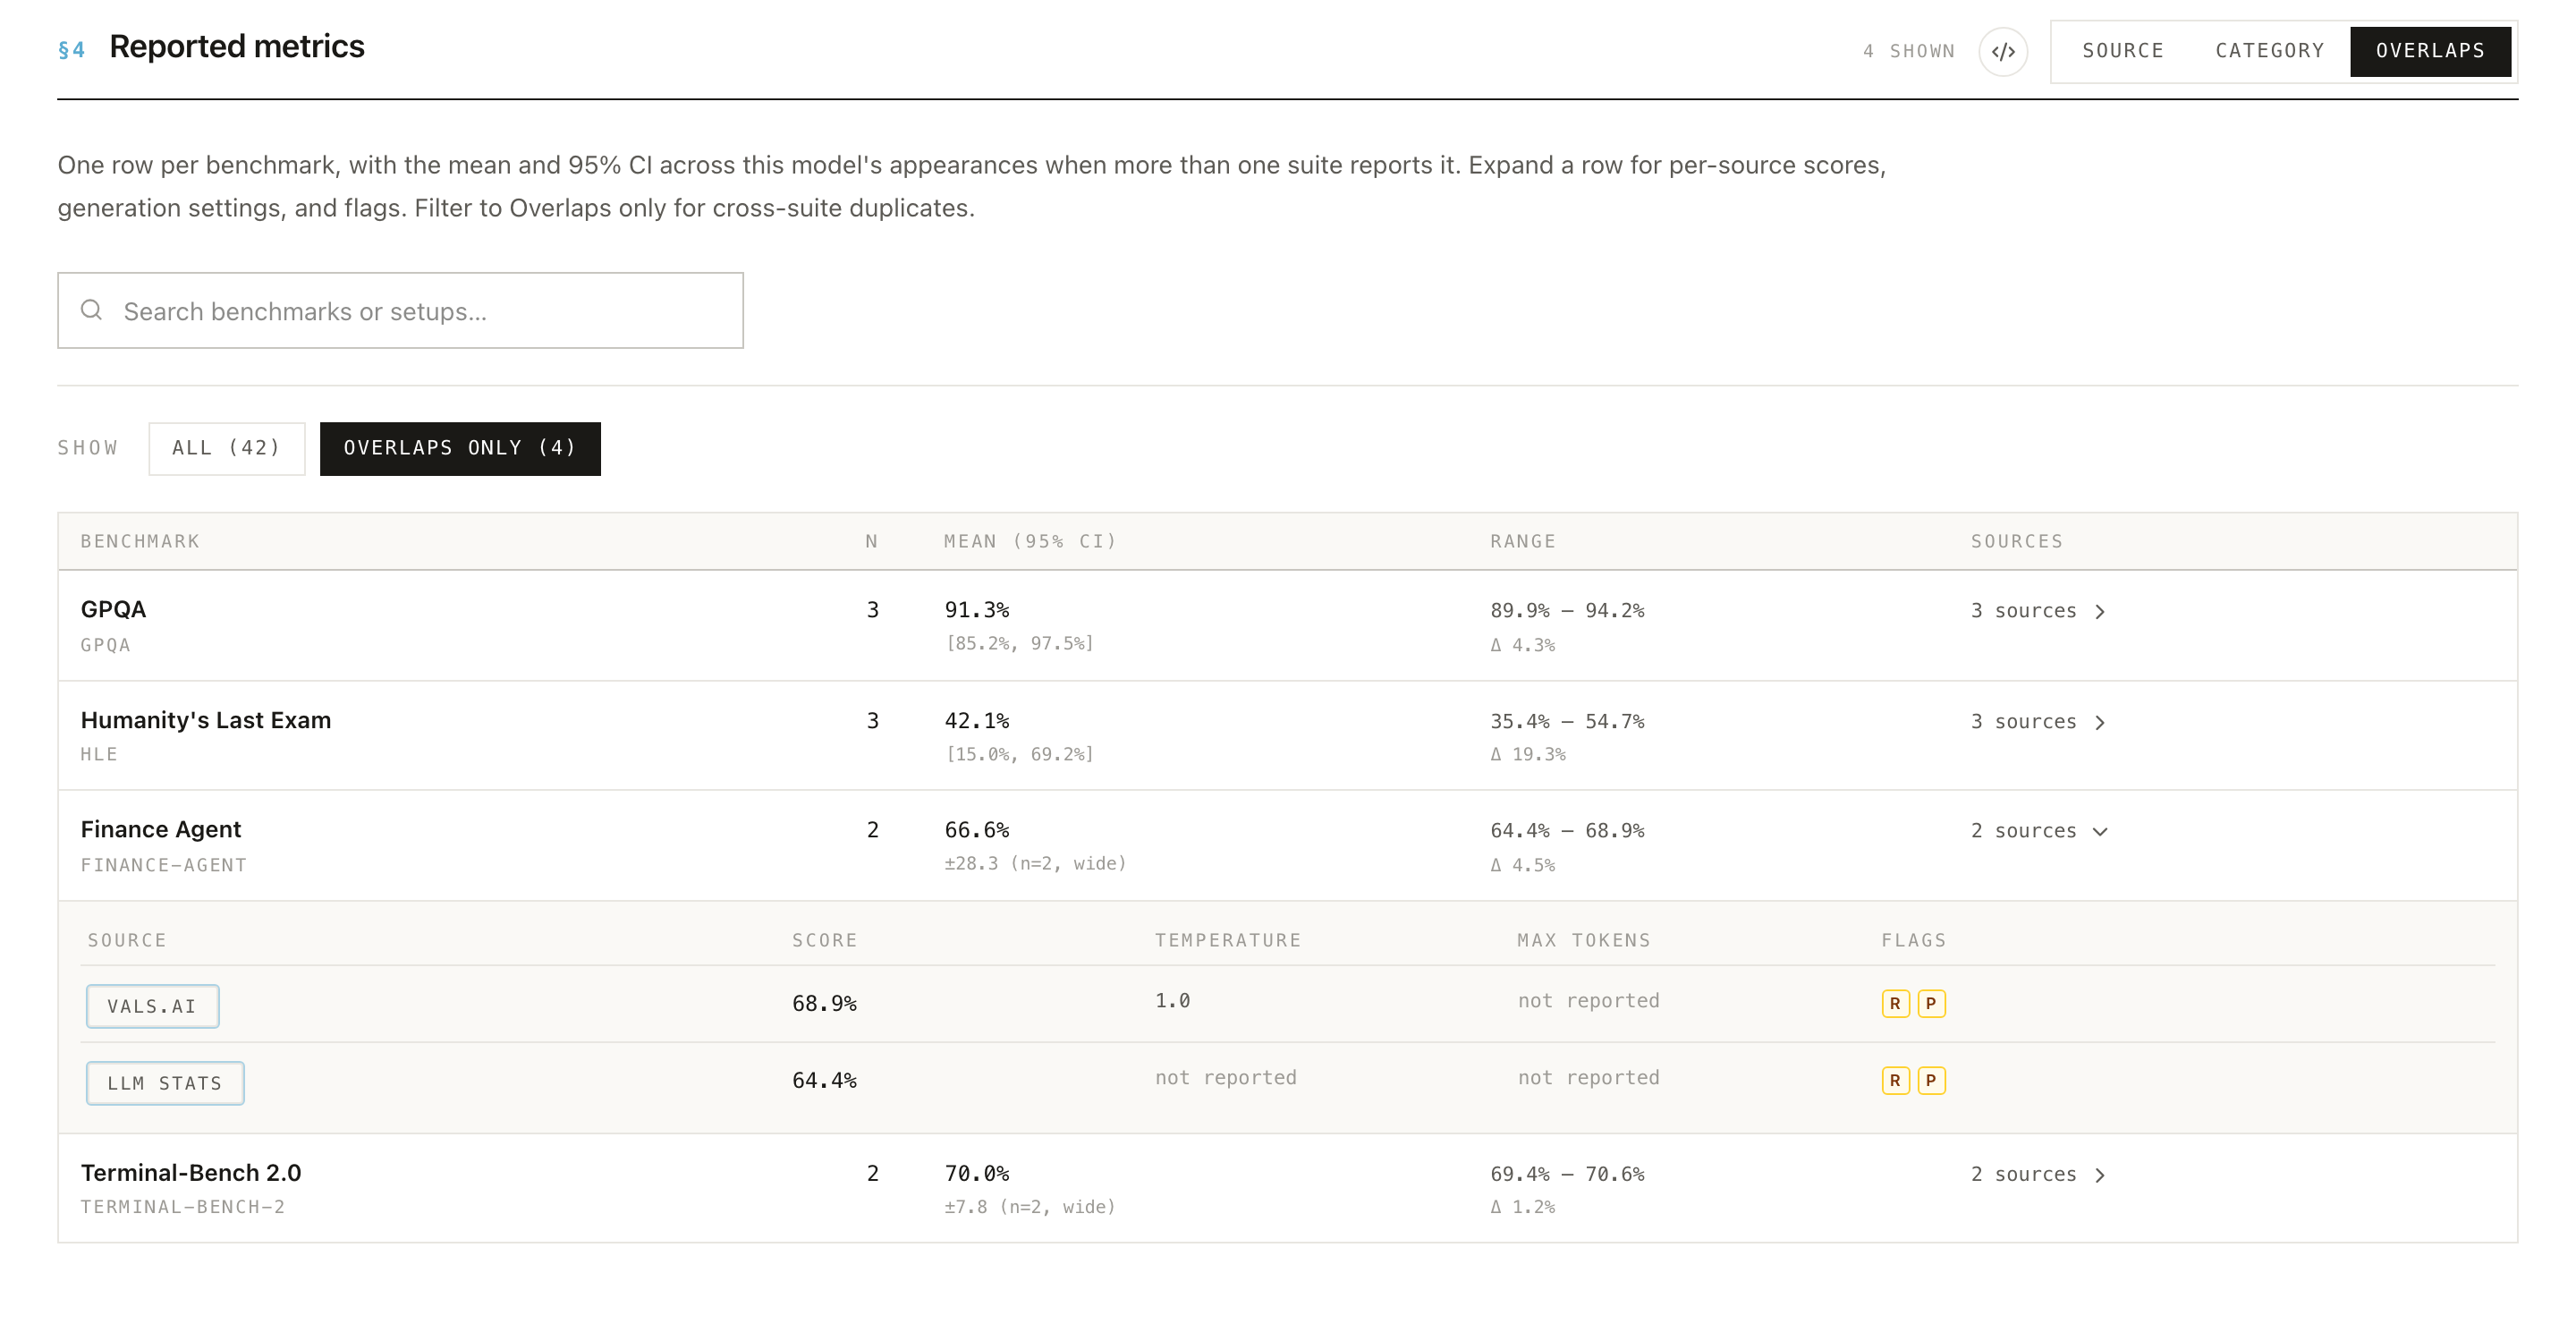The image size is (2576, 1324).
Task: Click the Δ 19.3% delta value
Action: point(1527,754)
